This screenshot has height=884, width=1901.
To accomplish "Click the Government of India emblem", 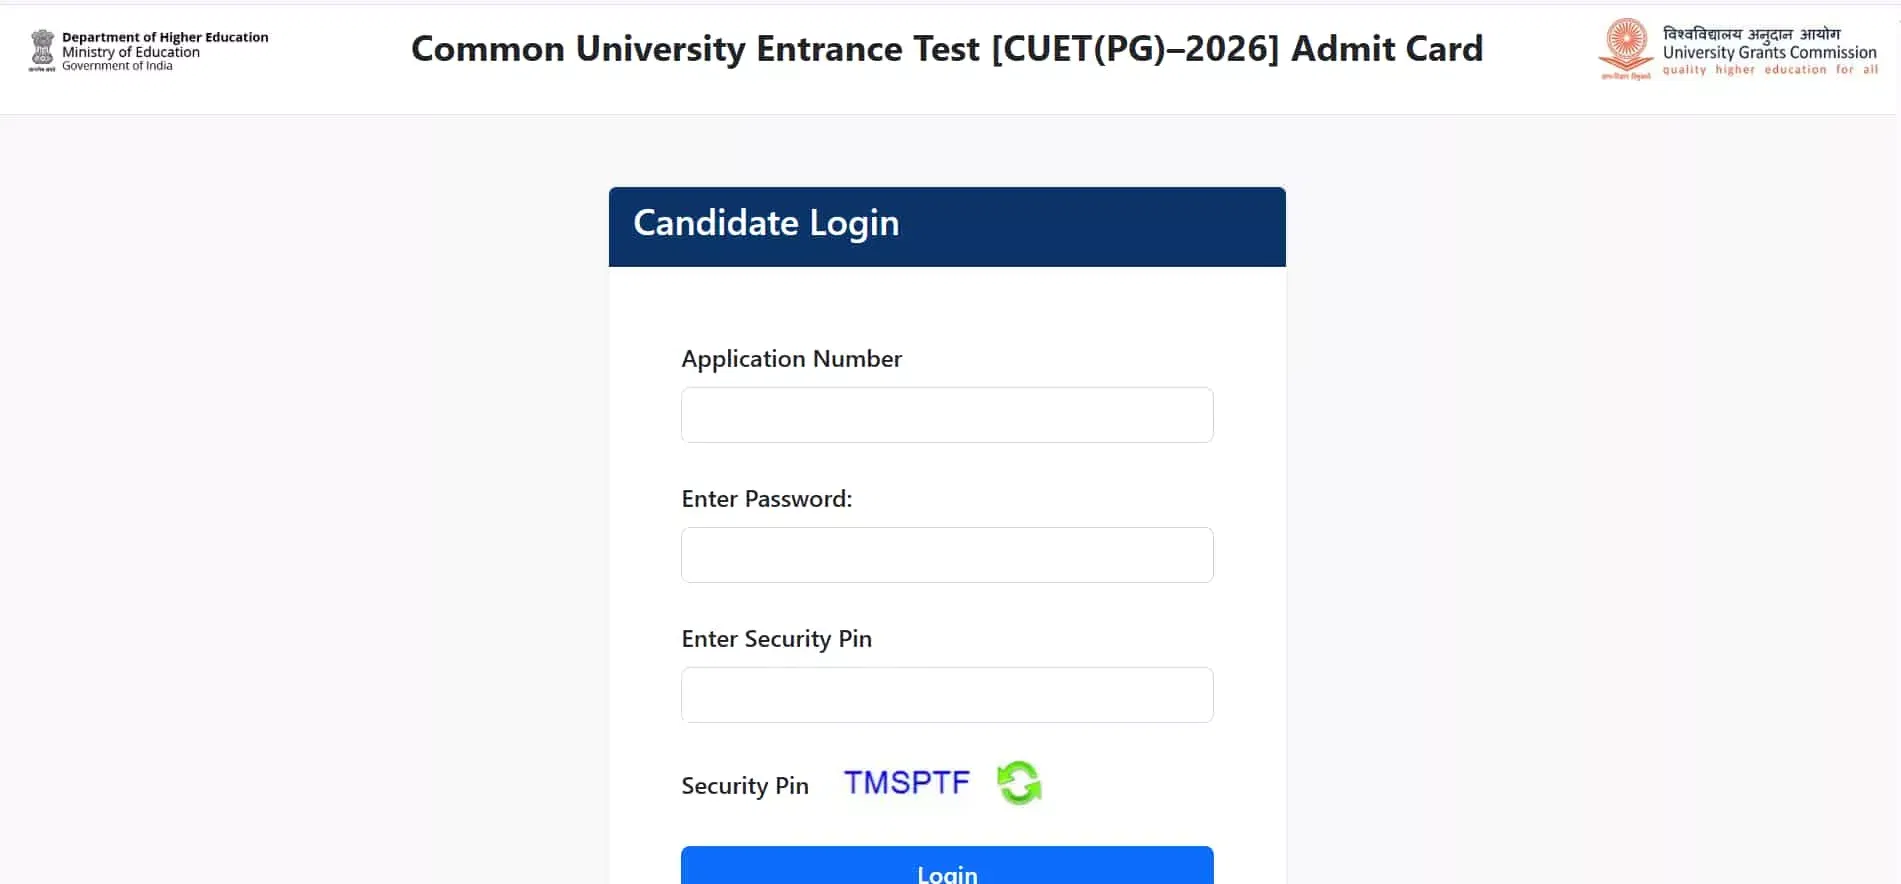I will click(x=42, y=50).
